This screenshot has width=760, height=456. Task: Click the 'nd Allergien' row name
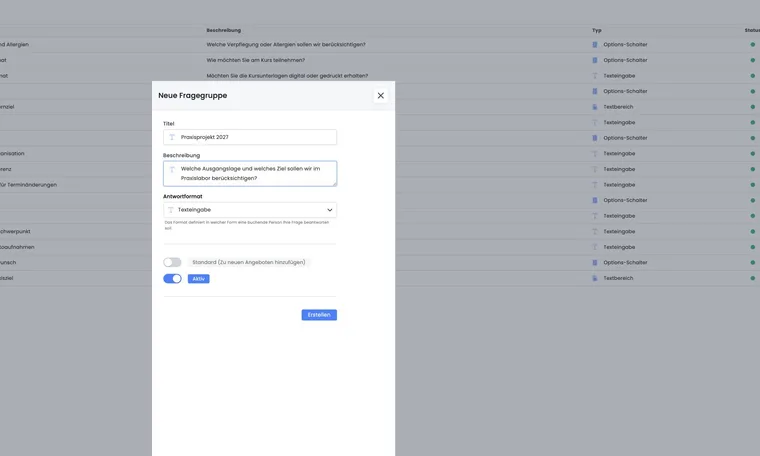[14, 45]
